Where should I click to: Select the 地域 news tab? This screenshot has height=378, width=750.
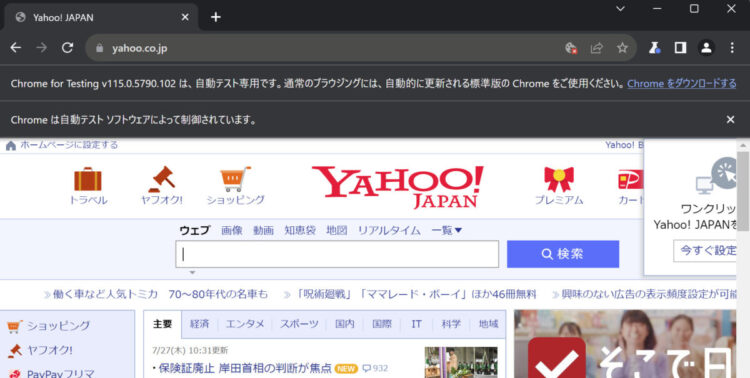pos(488,324)
